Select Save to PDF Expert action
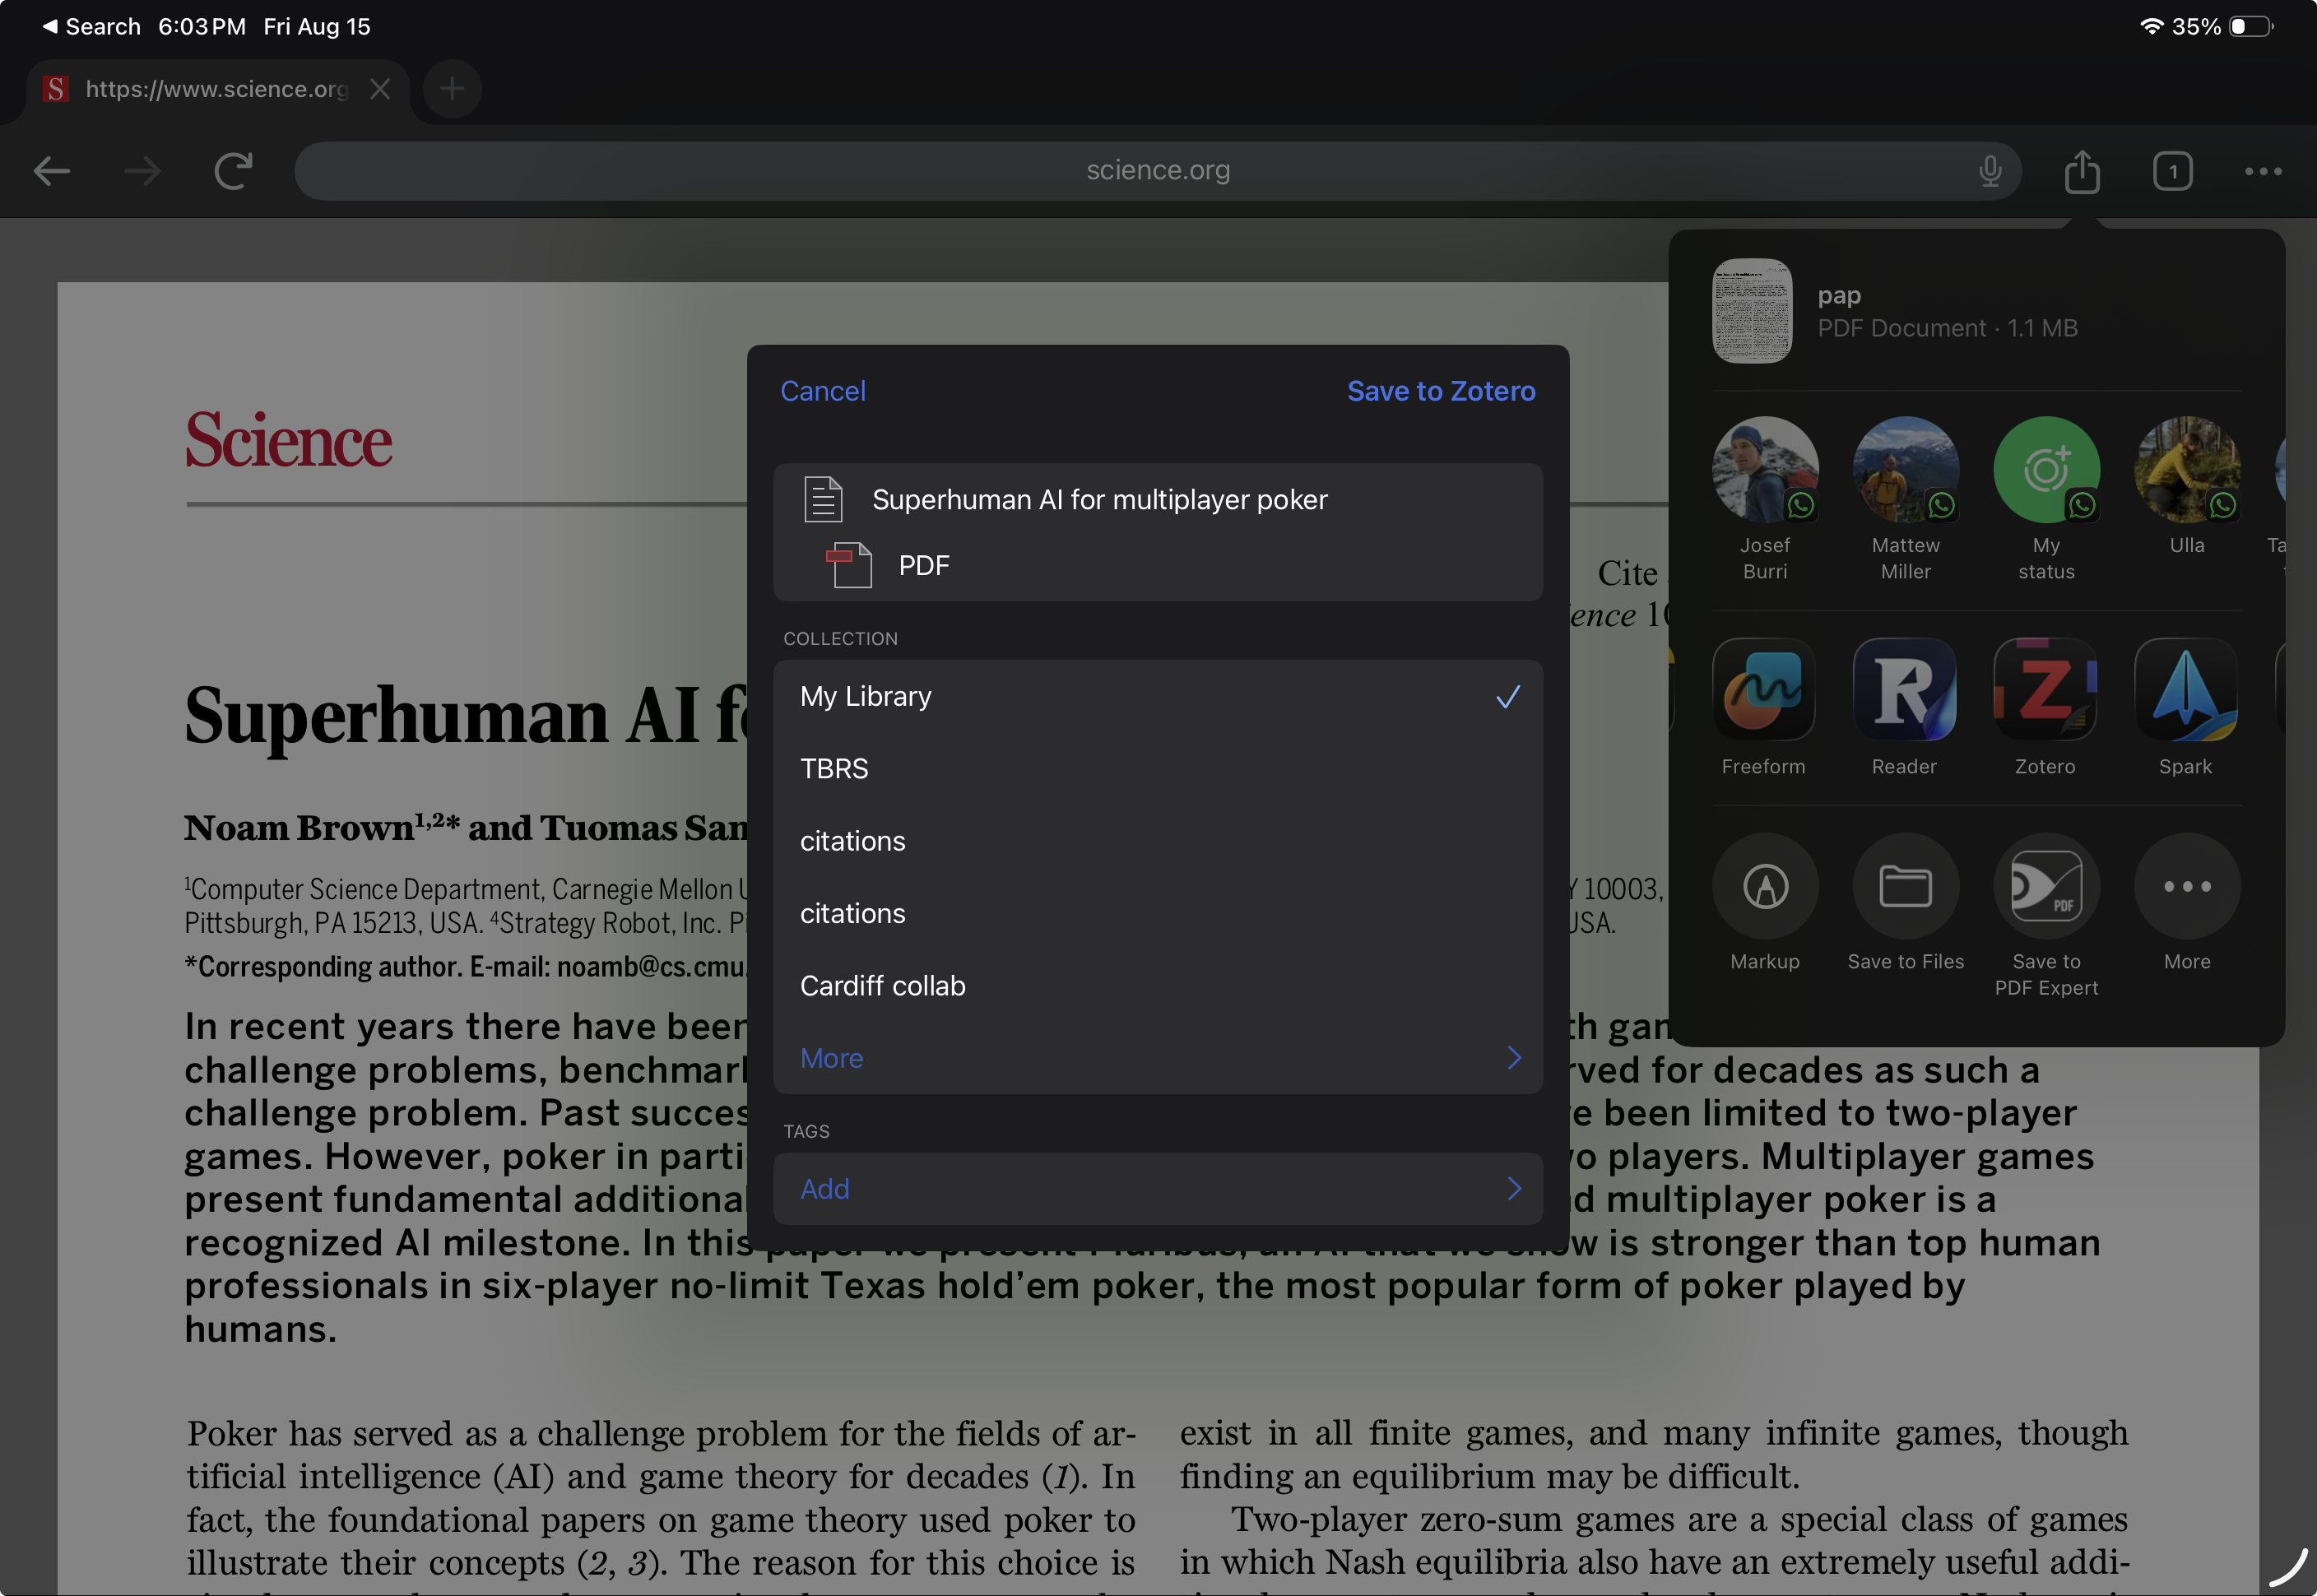The width and height of the screenshot is (2317, 1596). (x=2046, y=886)
